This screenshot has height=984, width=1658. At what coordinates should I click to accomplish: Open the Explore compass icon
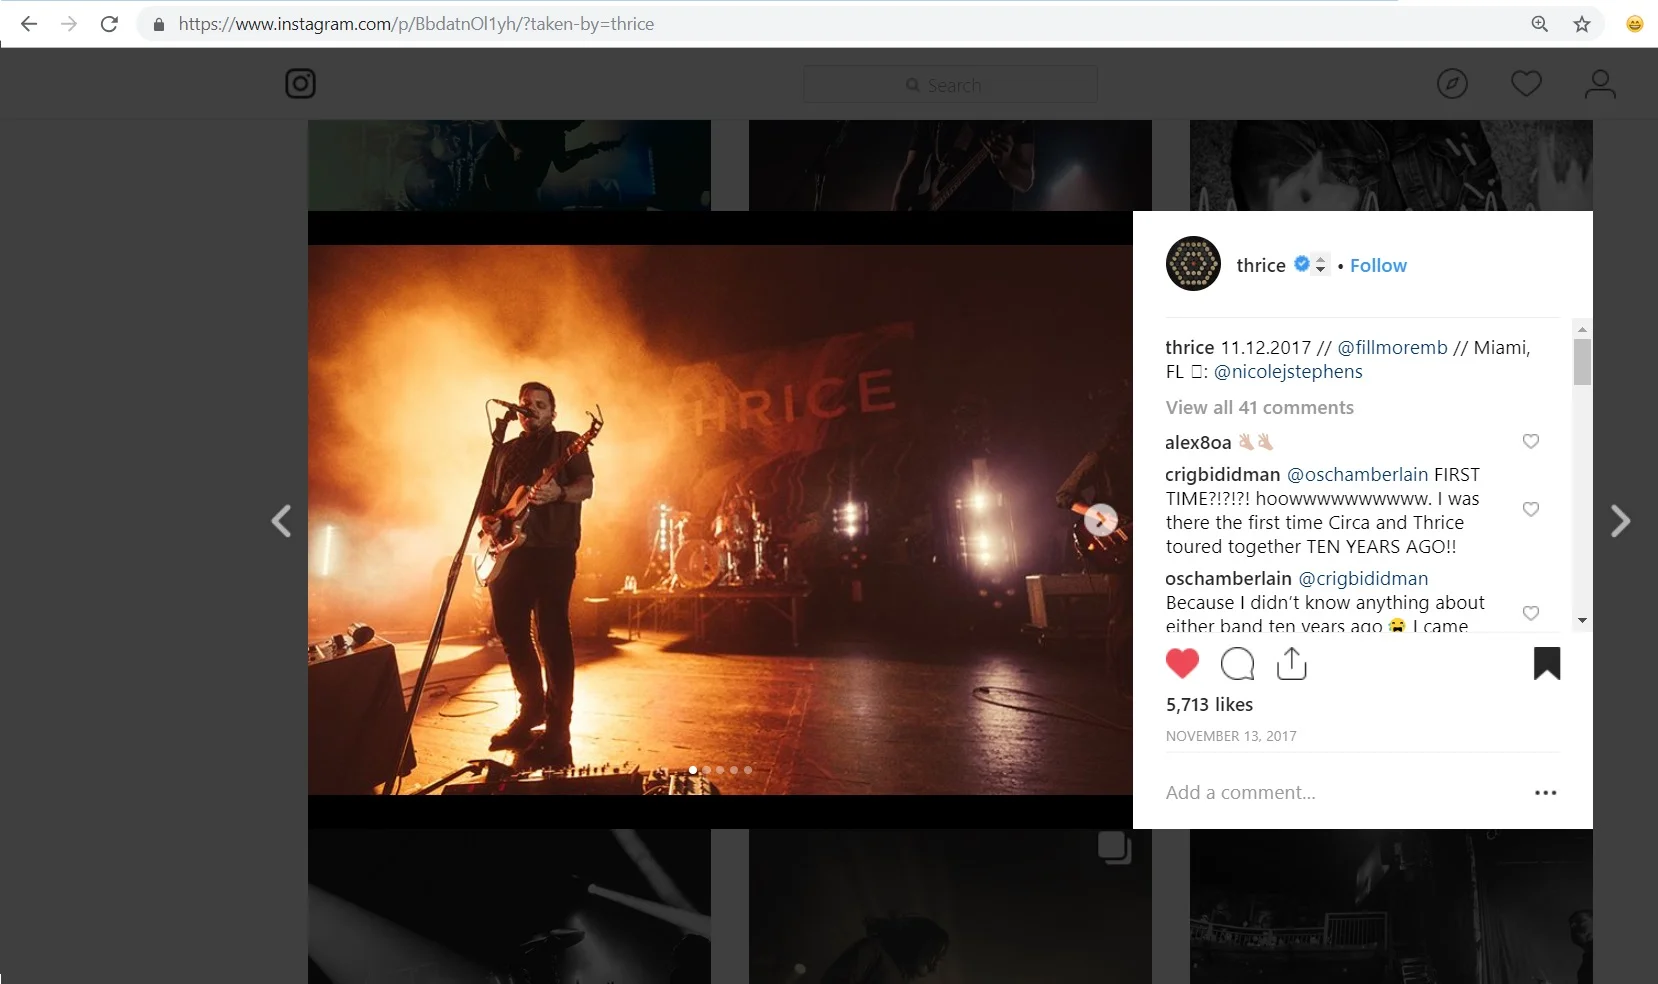click(x=1452, y=84)
